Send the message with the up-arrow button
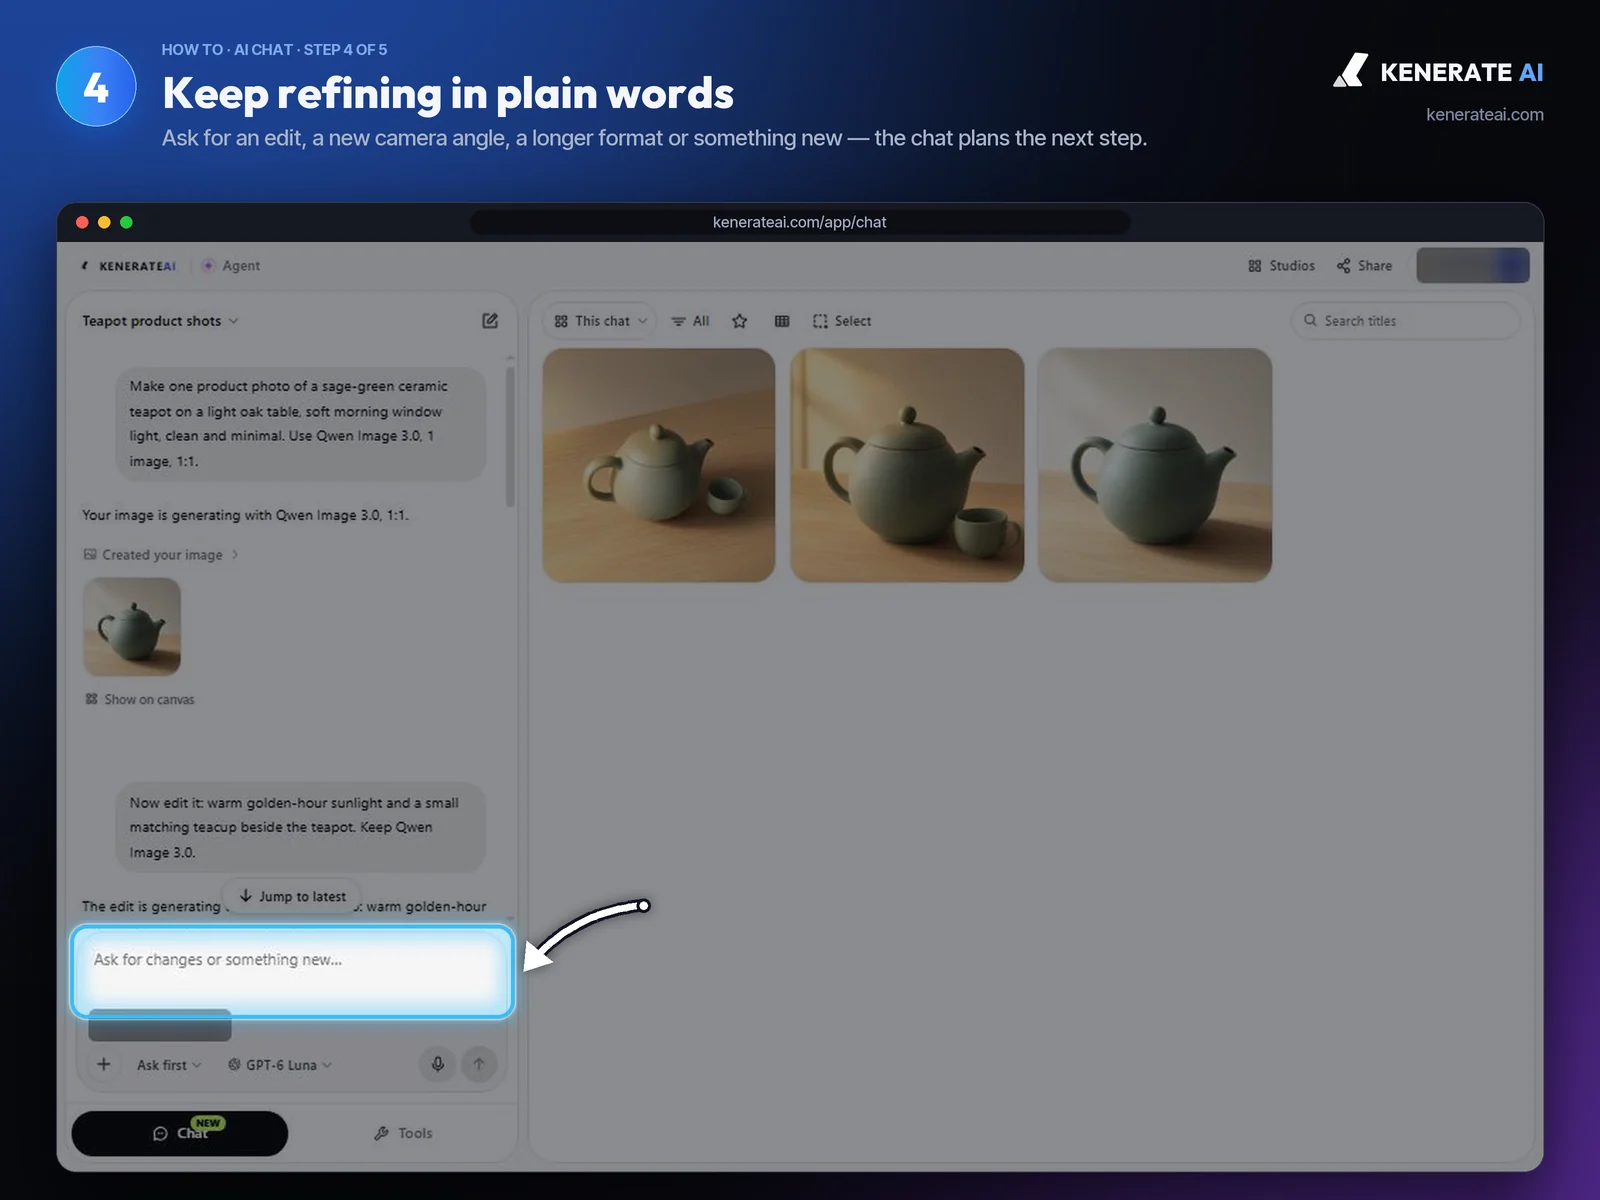1600x1200 pixels. pyautogui.click(x=479, y=1064)
